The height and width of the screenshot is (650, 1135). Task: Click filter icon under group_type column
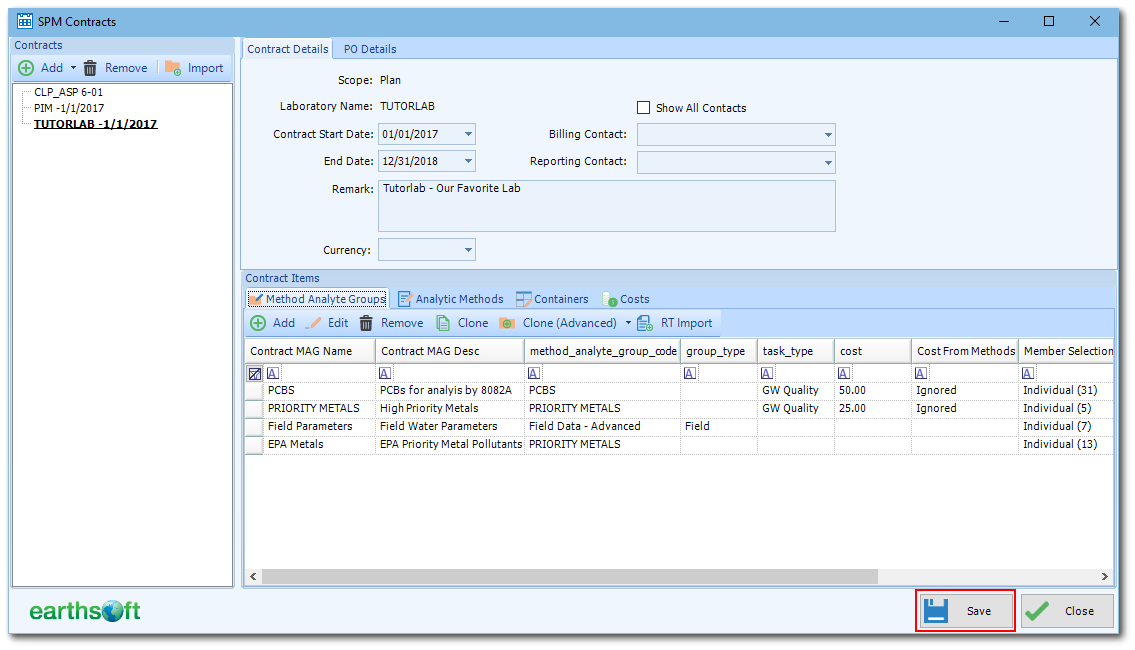690,373
